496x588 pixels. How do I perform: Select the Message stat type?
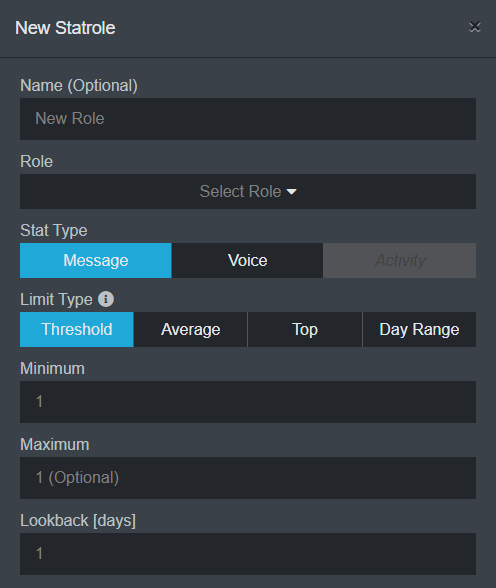click(96, 261)
